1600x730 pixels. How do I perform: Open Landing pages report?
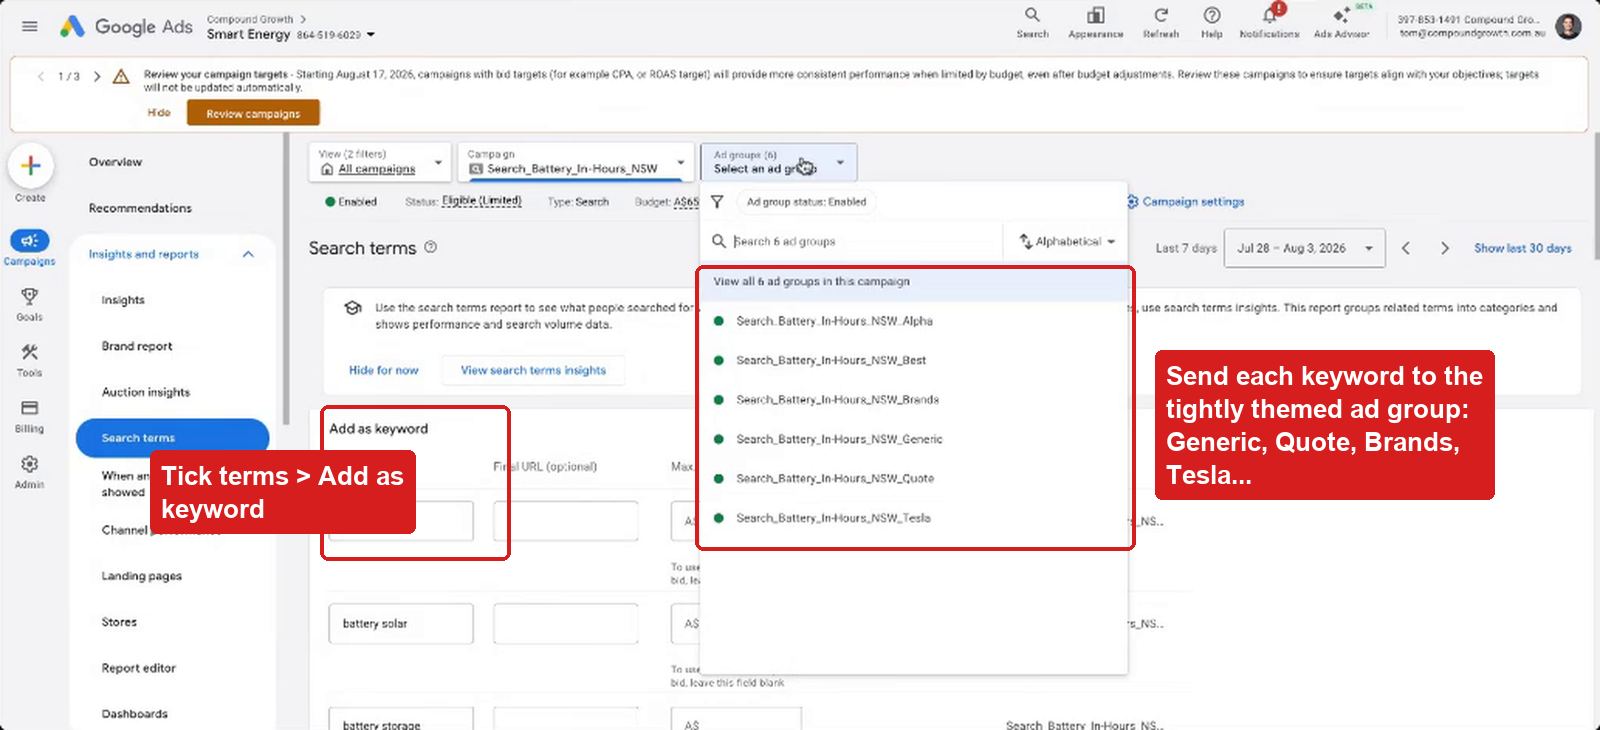click(142, 576)
